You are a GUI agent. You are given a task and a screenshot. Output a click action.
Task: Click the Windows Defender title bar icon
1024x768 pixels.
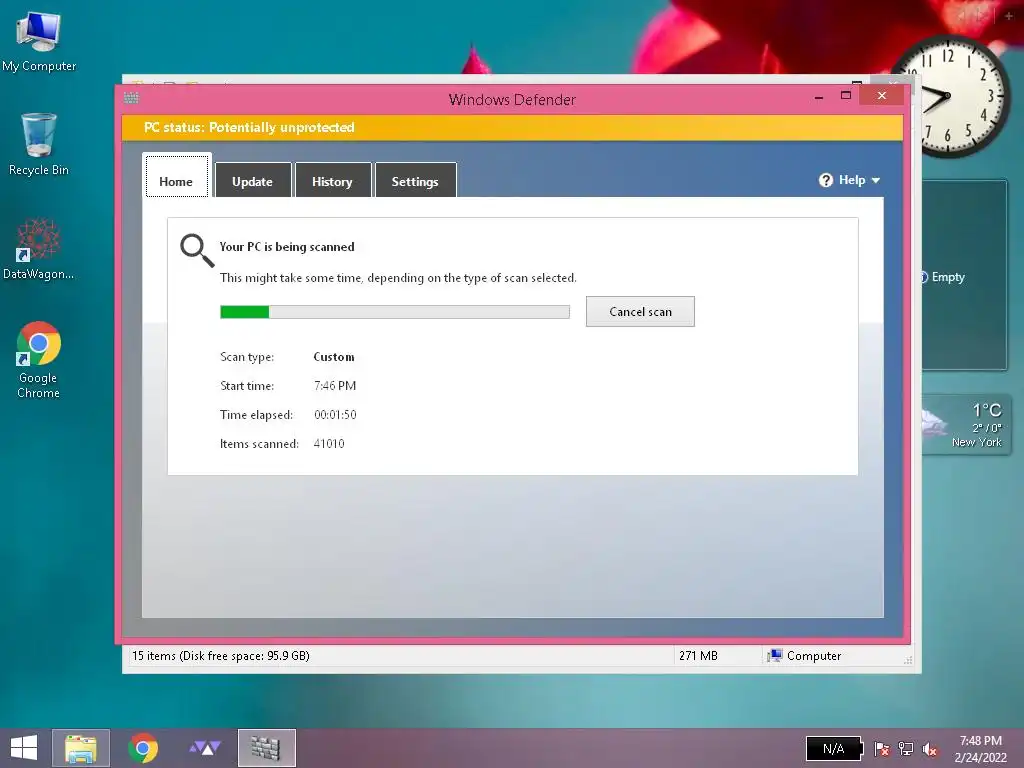[x=131, y=99]
